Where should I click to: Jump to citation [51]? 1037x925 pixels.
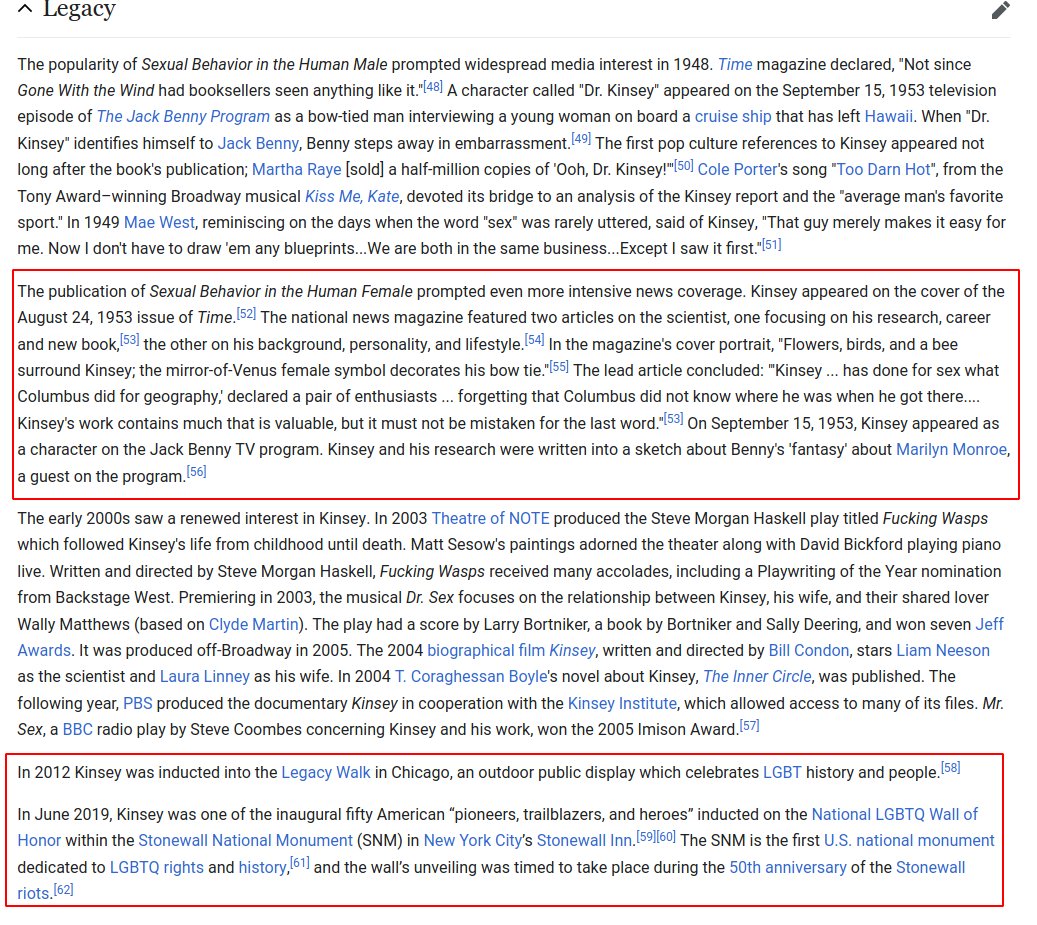(x=771, y=245)
